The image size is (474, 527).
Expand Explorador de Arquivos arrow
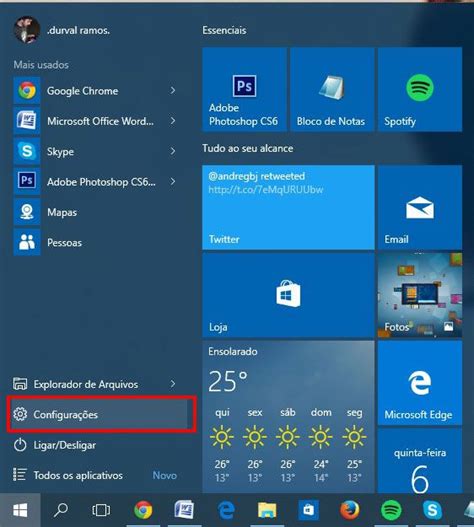pos(172,384)
